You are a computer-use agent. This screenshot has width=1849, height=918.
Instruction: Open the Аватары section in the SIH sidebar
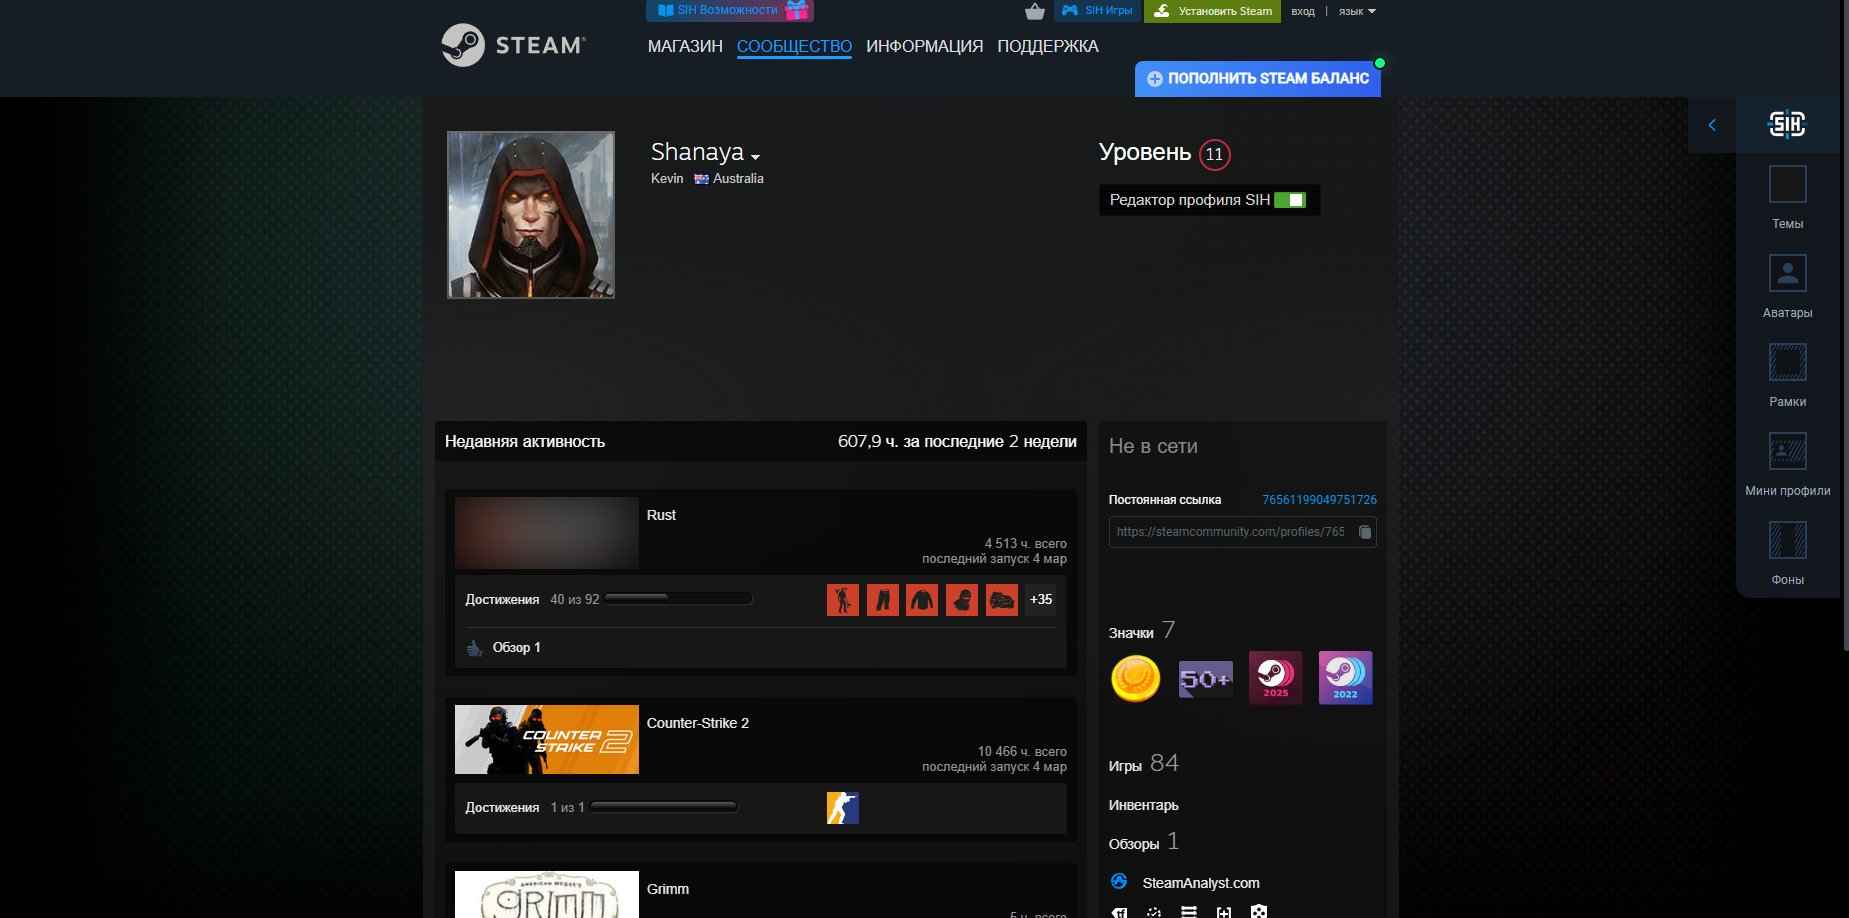coord(1789,272)
